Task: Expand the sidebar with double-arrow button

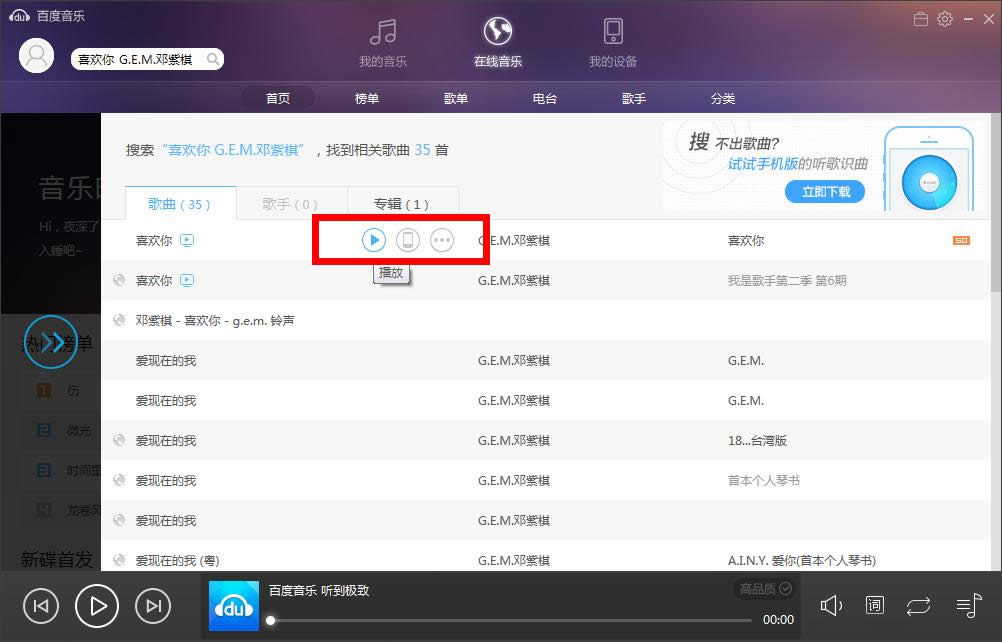Action: point(50,342)
